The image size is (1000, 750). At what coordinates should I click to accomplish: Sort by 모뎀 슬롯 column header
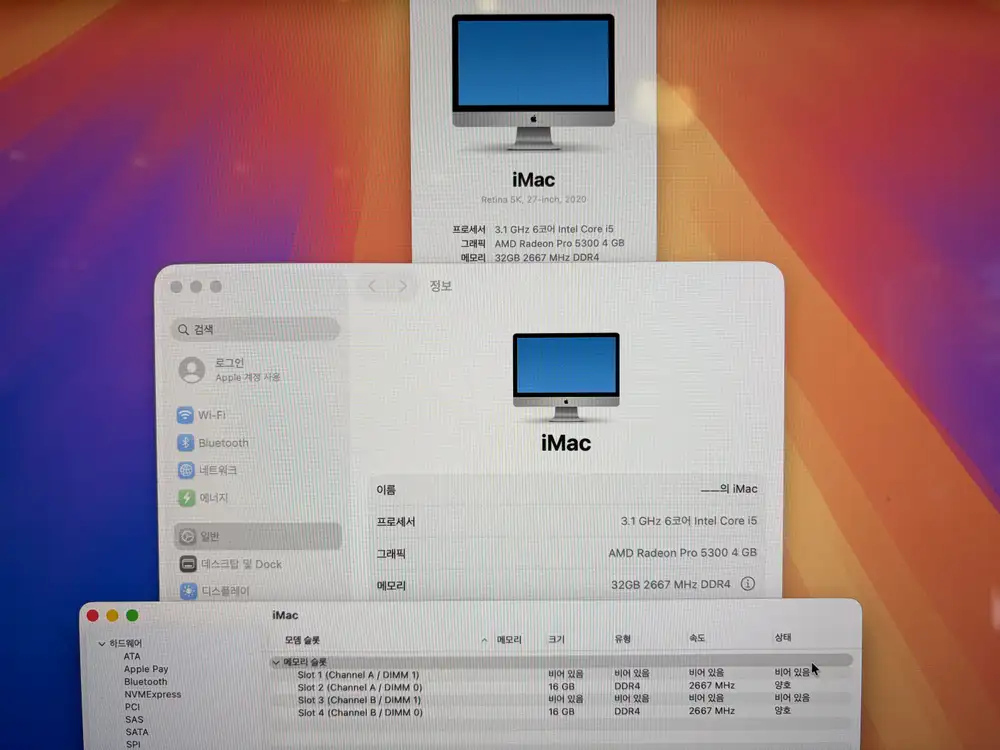click(302, 640)
